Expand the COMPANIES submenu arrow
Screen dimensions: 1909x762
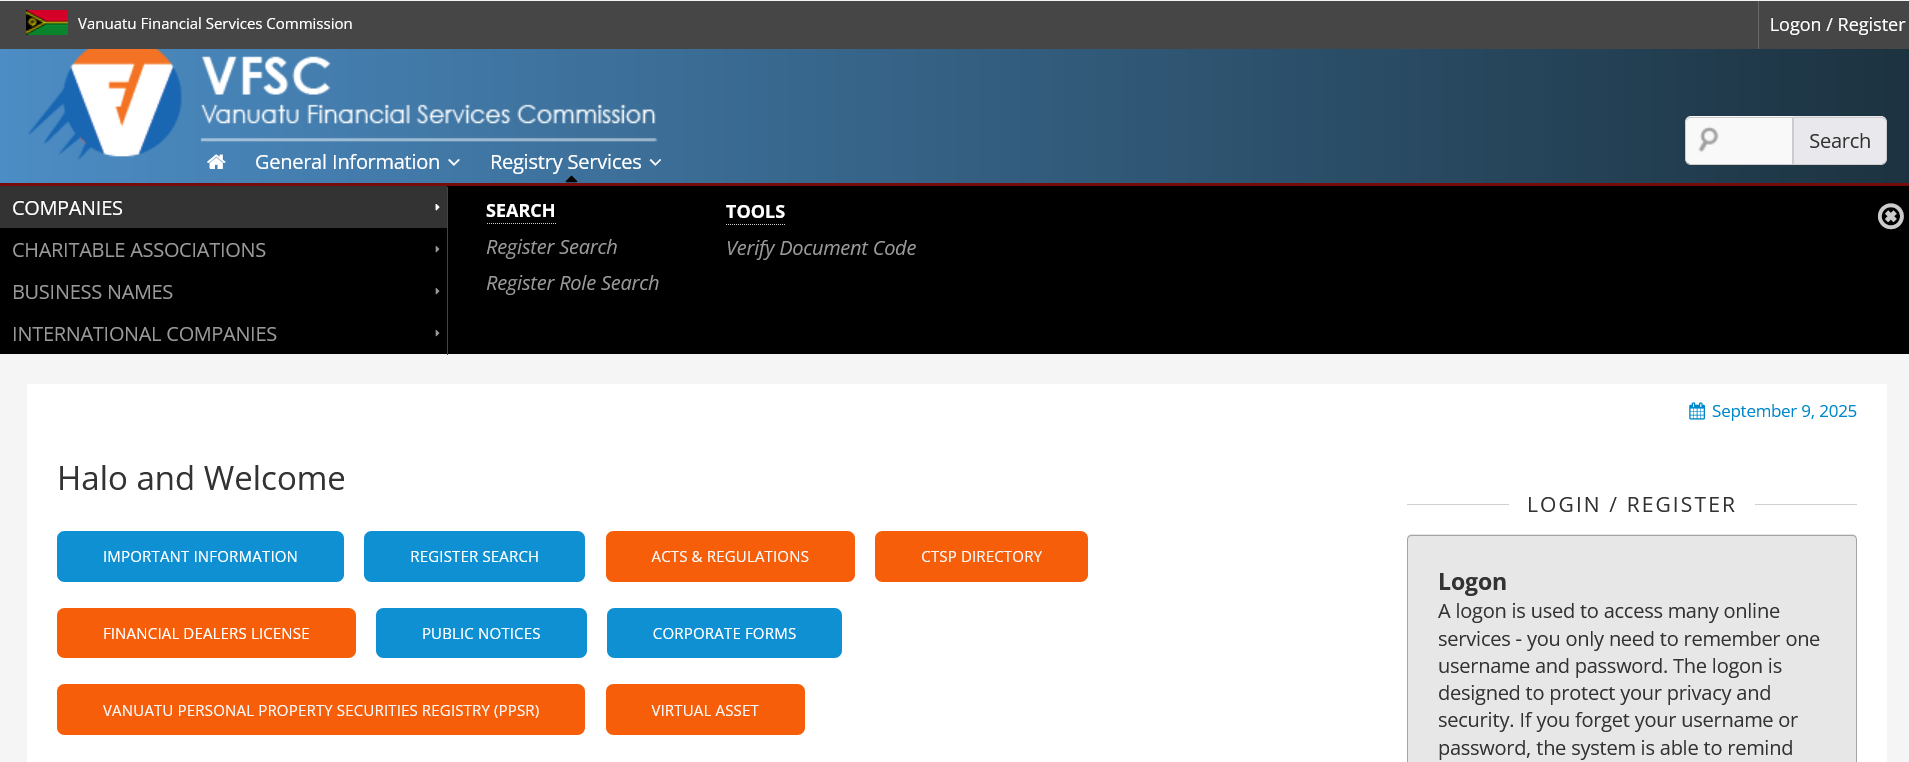[437, 207]
